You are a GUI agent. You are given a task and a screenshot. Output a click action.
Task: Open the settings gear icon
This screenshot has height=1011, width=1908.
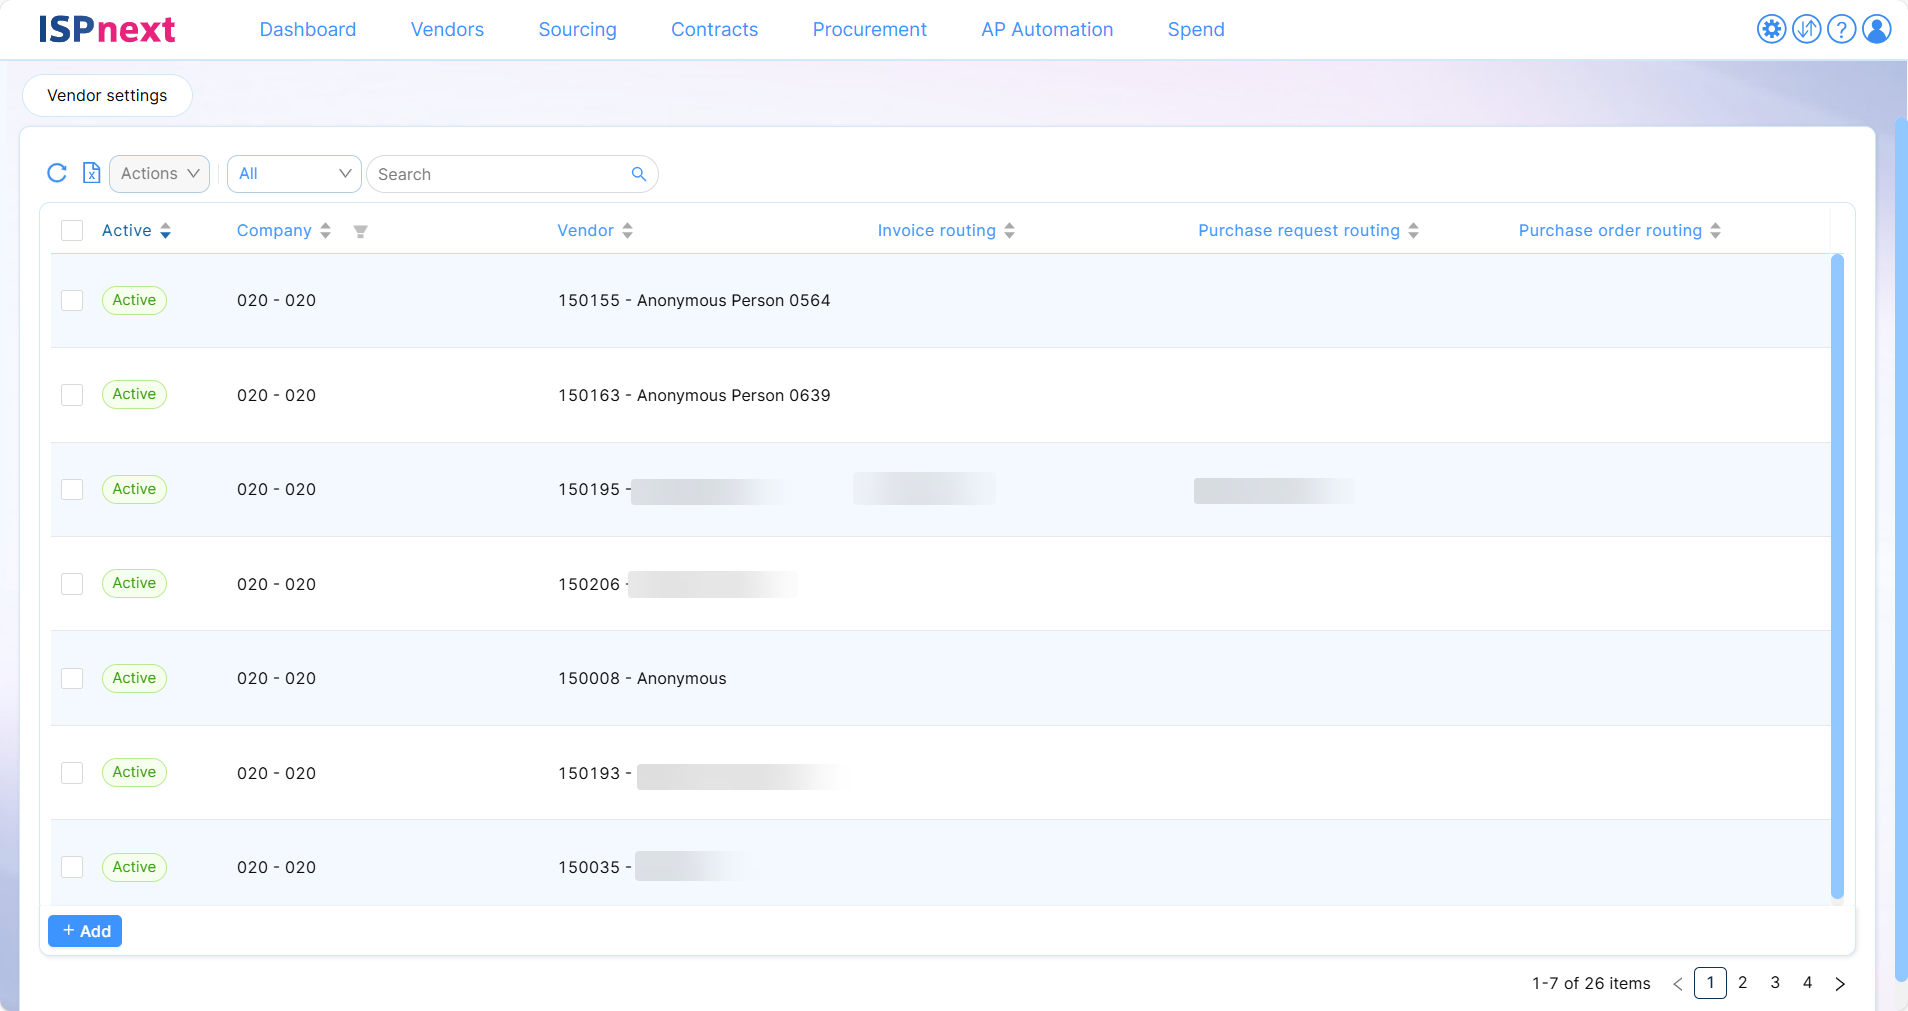pos(1771,29)
